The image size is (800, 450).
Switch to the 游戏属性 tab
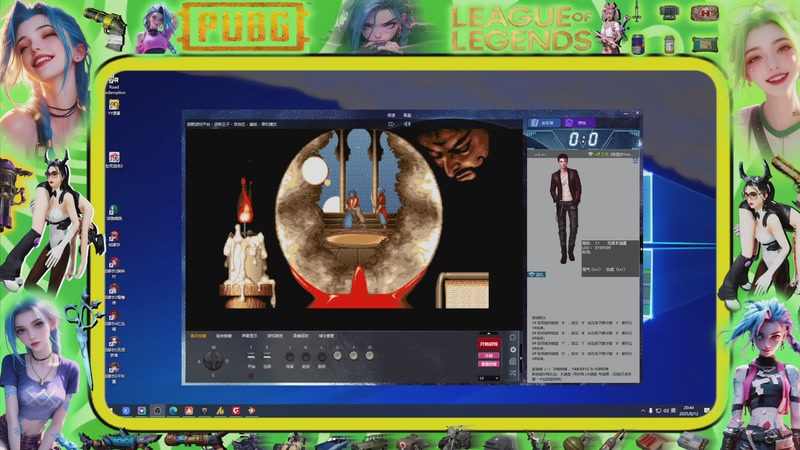click(x=275, y=336)
